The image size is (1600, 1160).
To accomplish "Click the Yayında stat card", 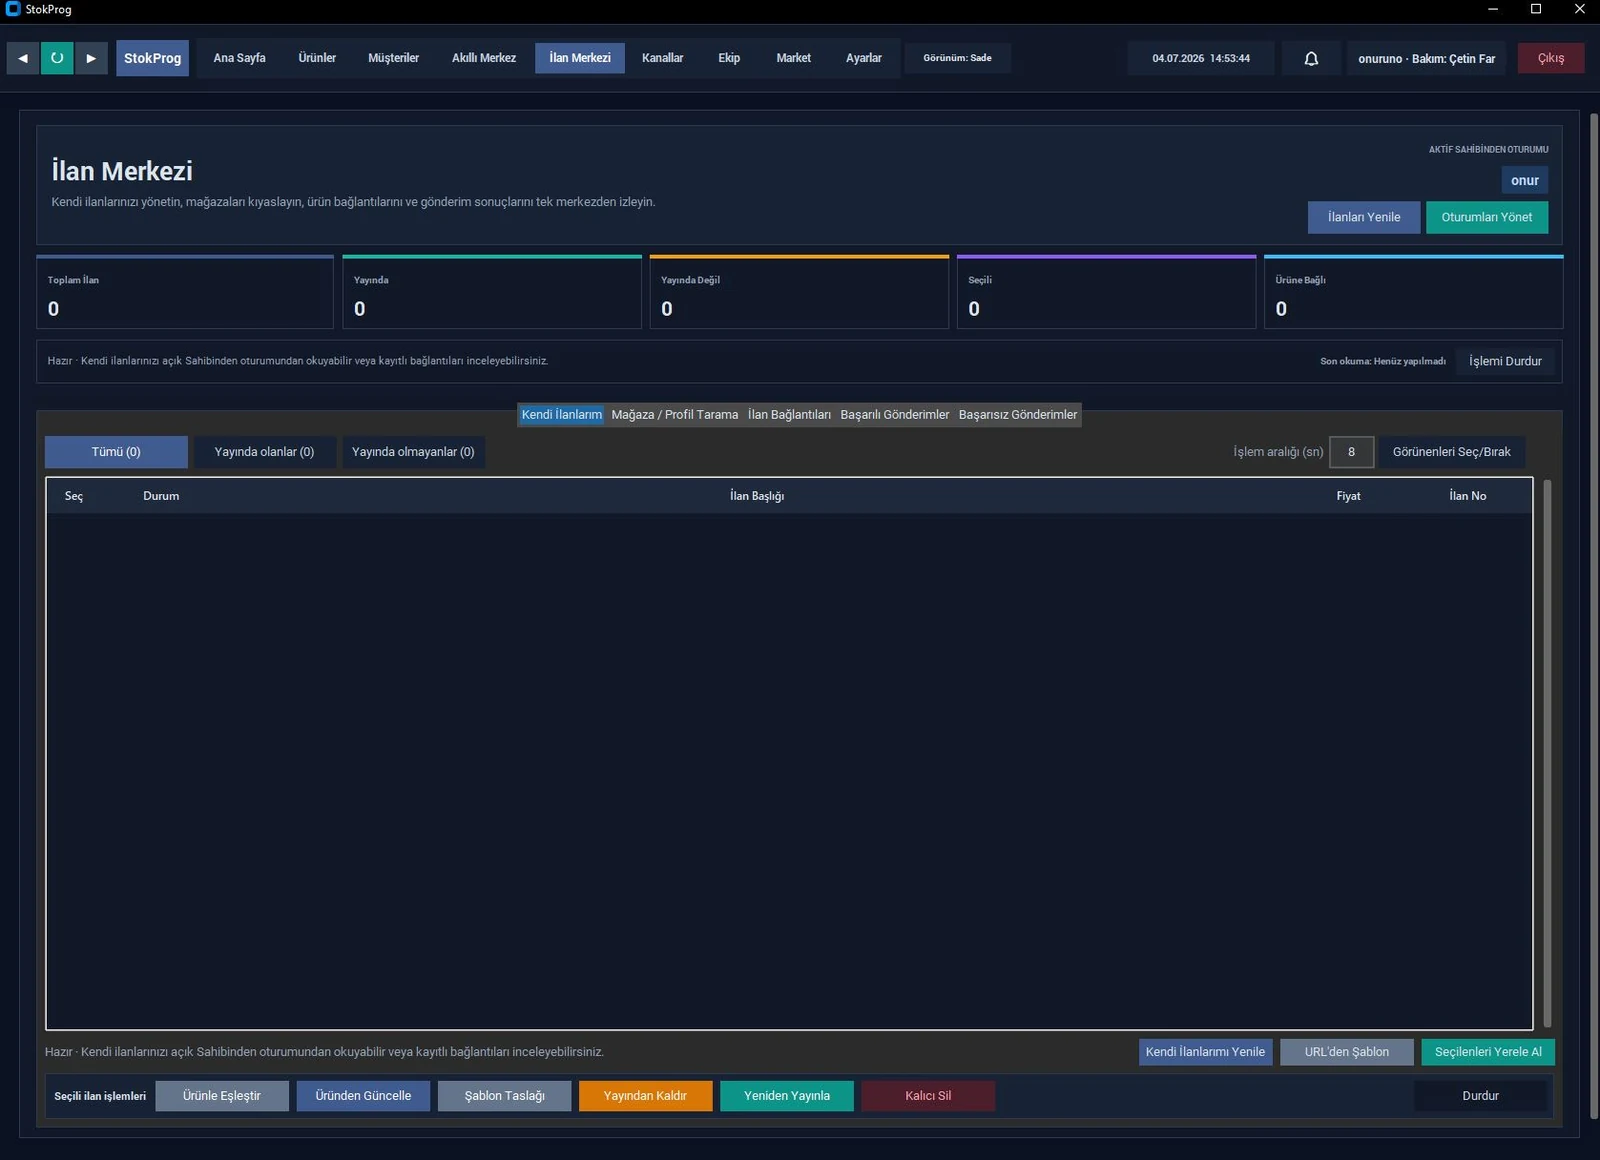I will click(x=492, y=292).
